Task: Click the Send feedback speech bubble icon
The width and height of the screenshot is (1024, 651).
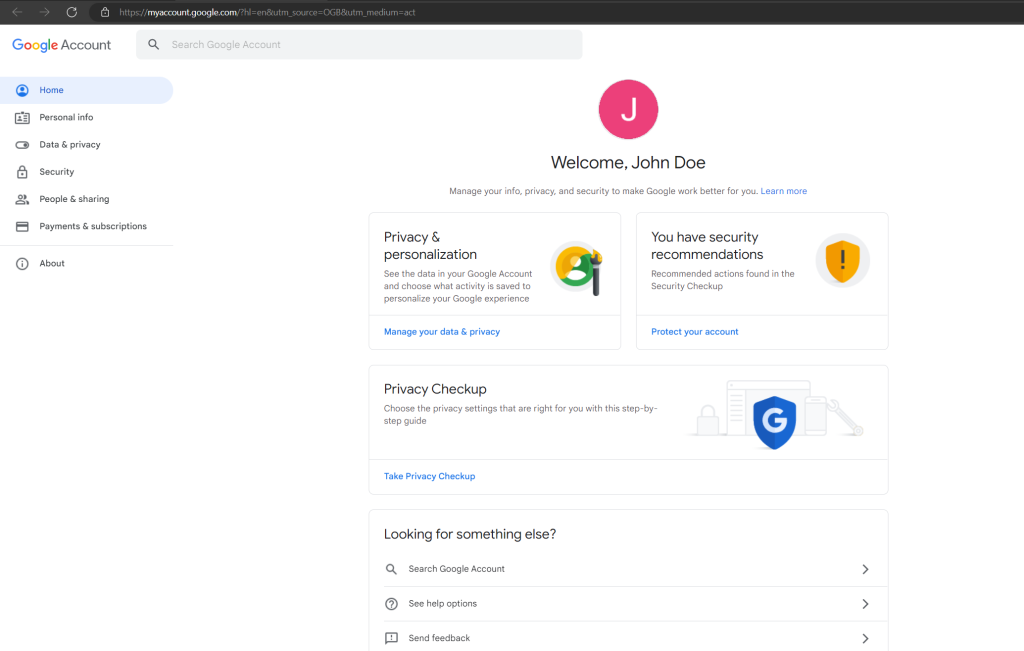Action: tap(391, 639)
